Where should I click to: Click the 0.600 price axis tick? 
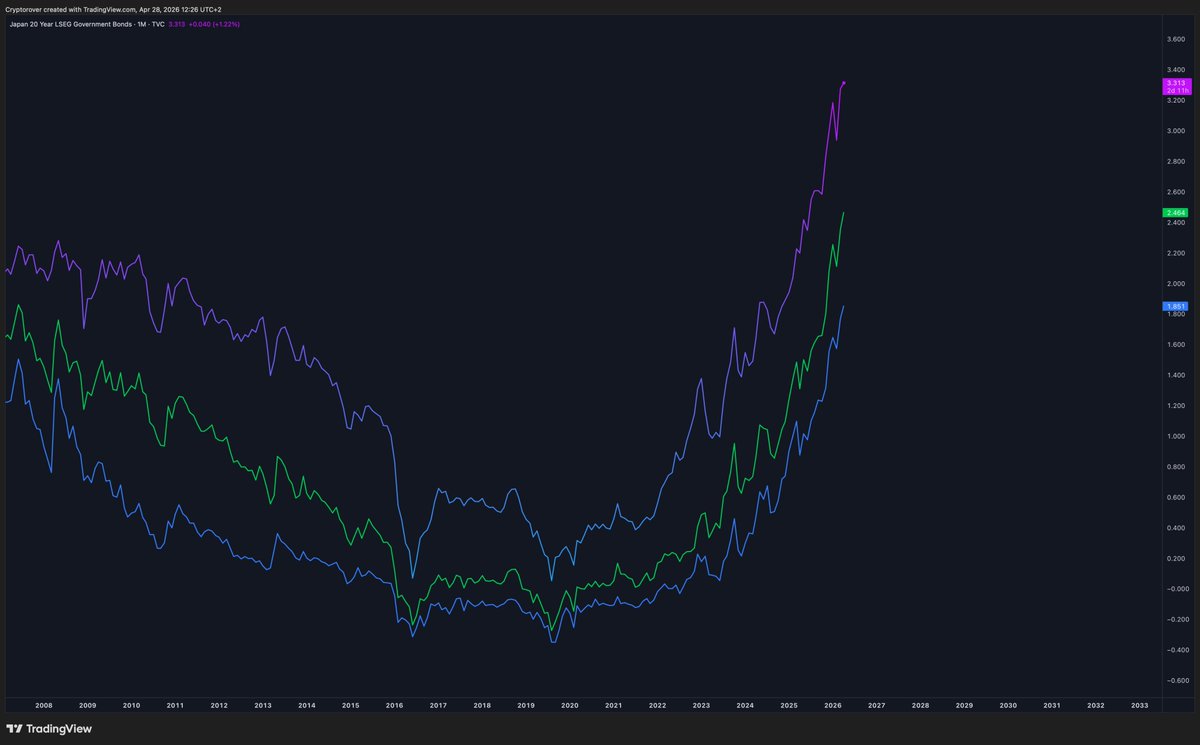(x=1176, y=497)
